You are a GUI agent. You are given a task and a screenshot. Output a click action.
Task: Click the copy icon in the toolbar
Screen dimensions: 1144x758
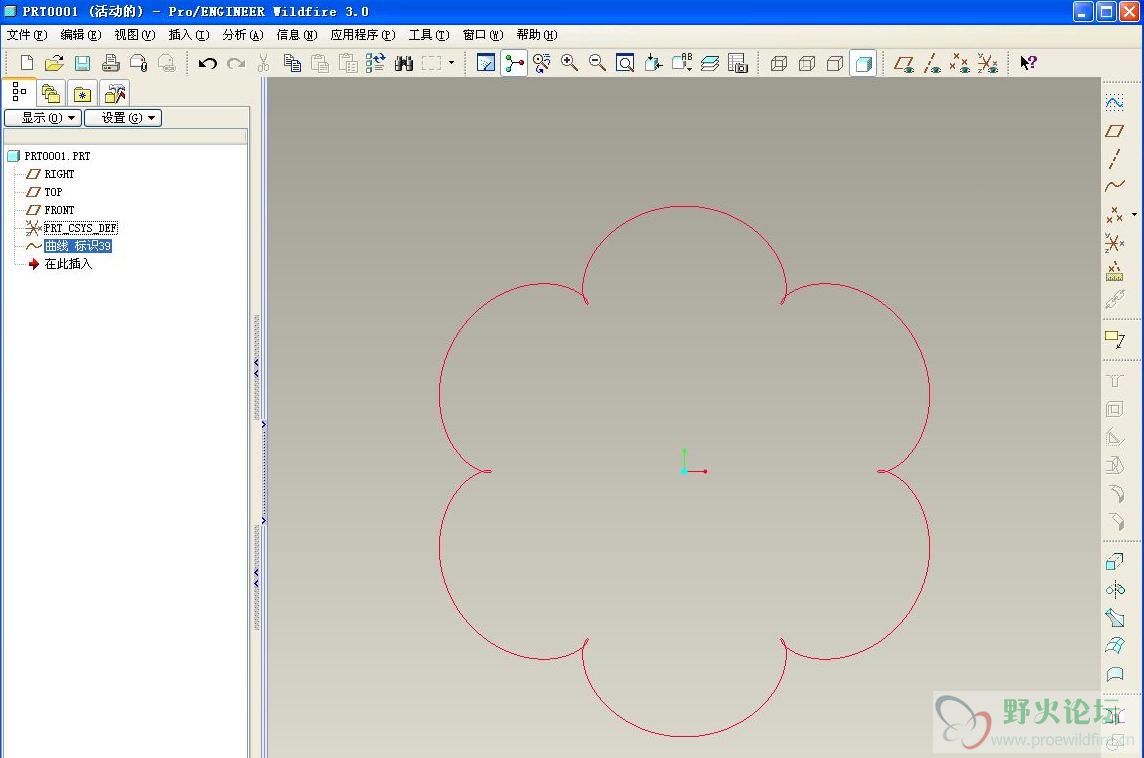click(x=292, y=63)
